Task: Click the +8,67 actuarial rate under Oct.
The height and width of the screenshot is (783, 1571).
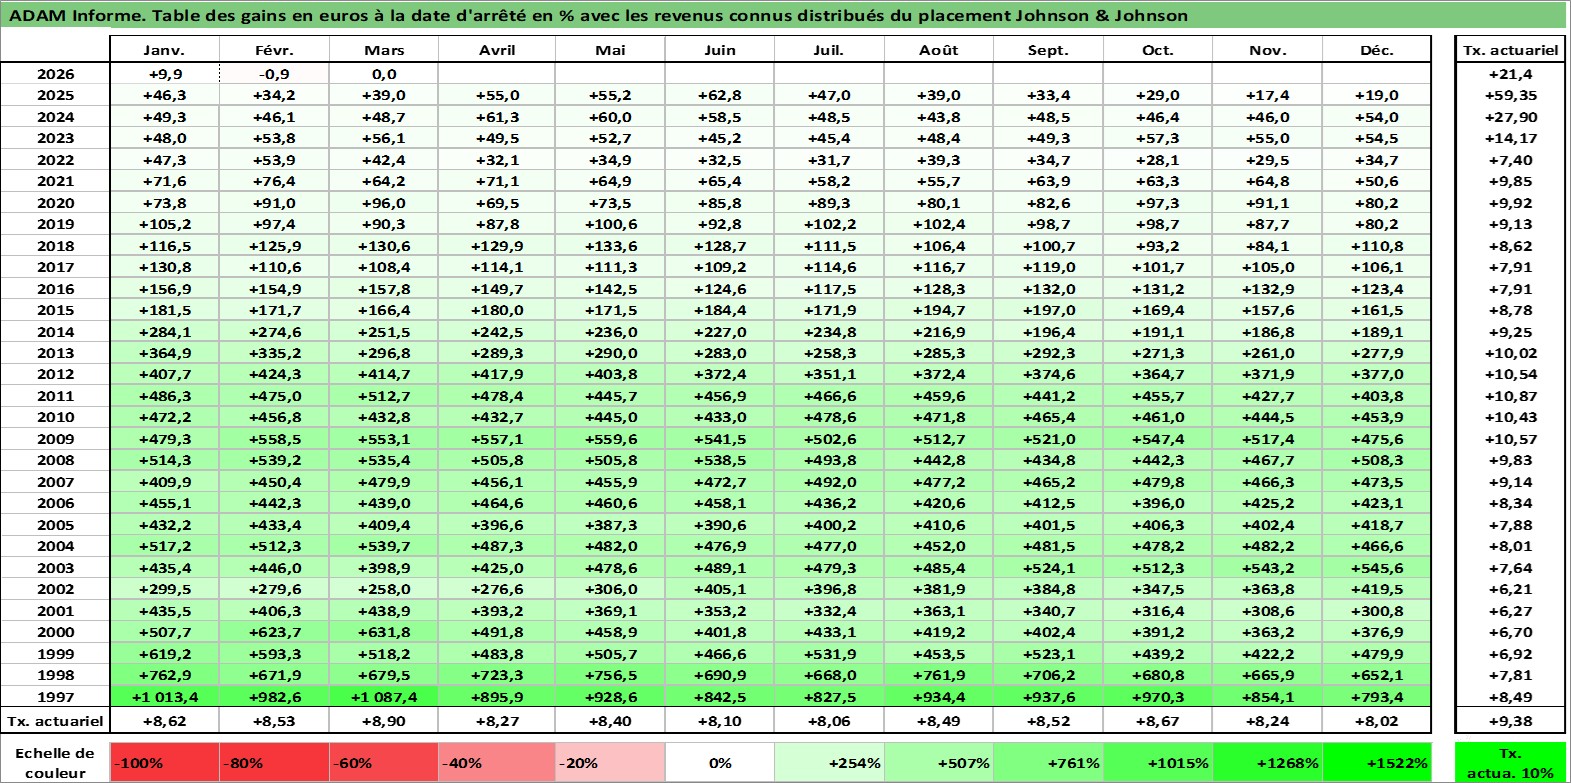Action: pos(1158,721)
